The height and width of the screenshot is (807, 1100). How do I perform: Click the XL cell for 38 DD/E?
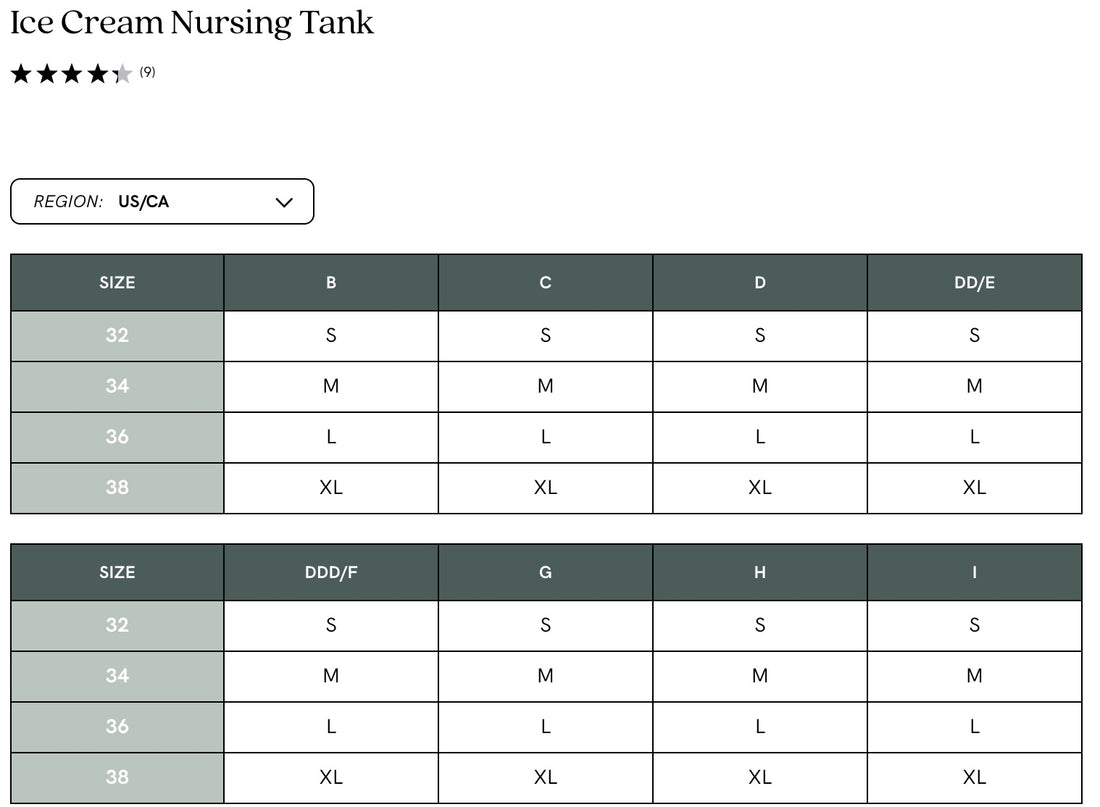point(974,488)
